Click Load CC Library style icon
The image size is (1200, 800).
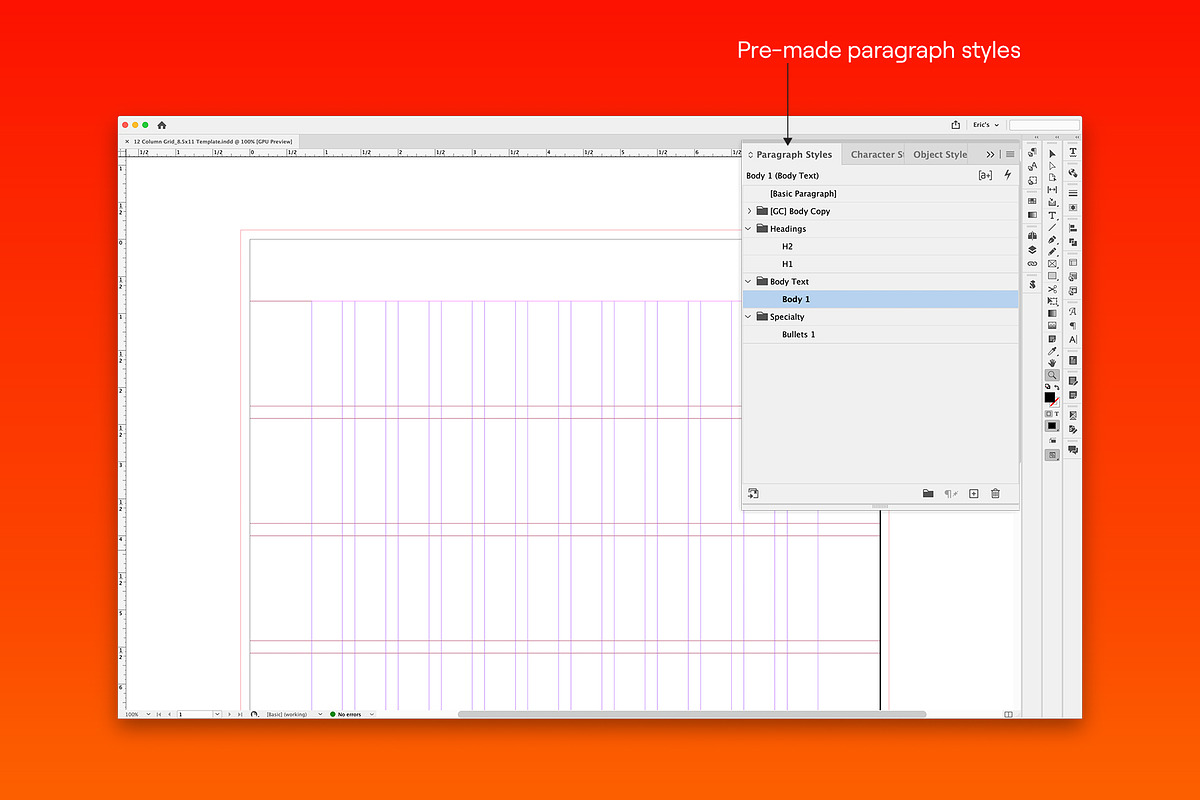click(x=753, y=493)
